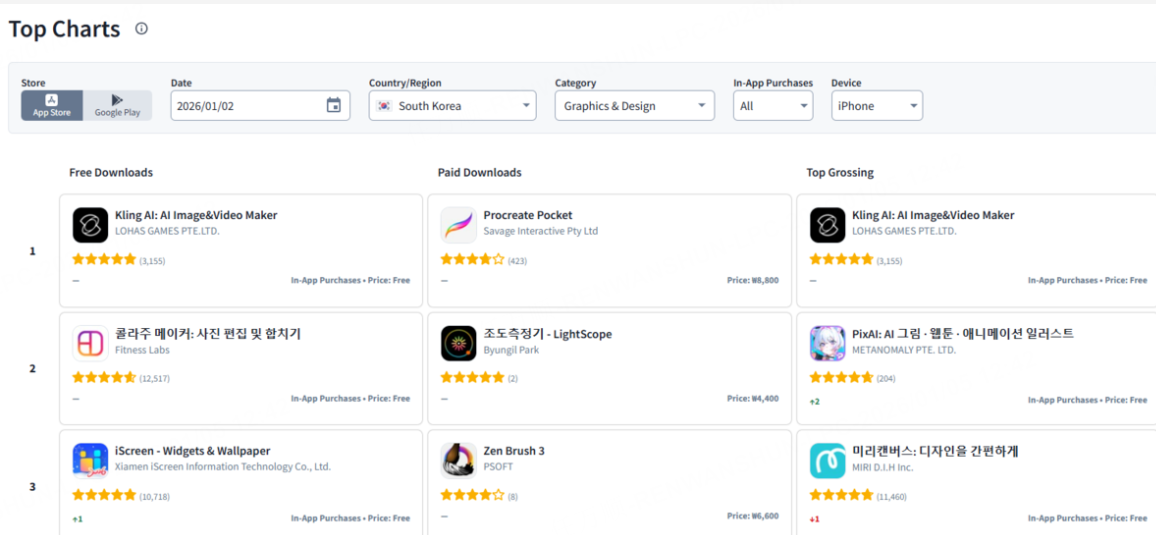Open Procreate Pocket app title
The image size is (1156, 535).
point(528,215)
